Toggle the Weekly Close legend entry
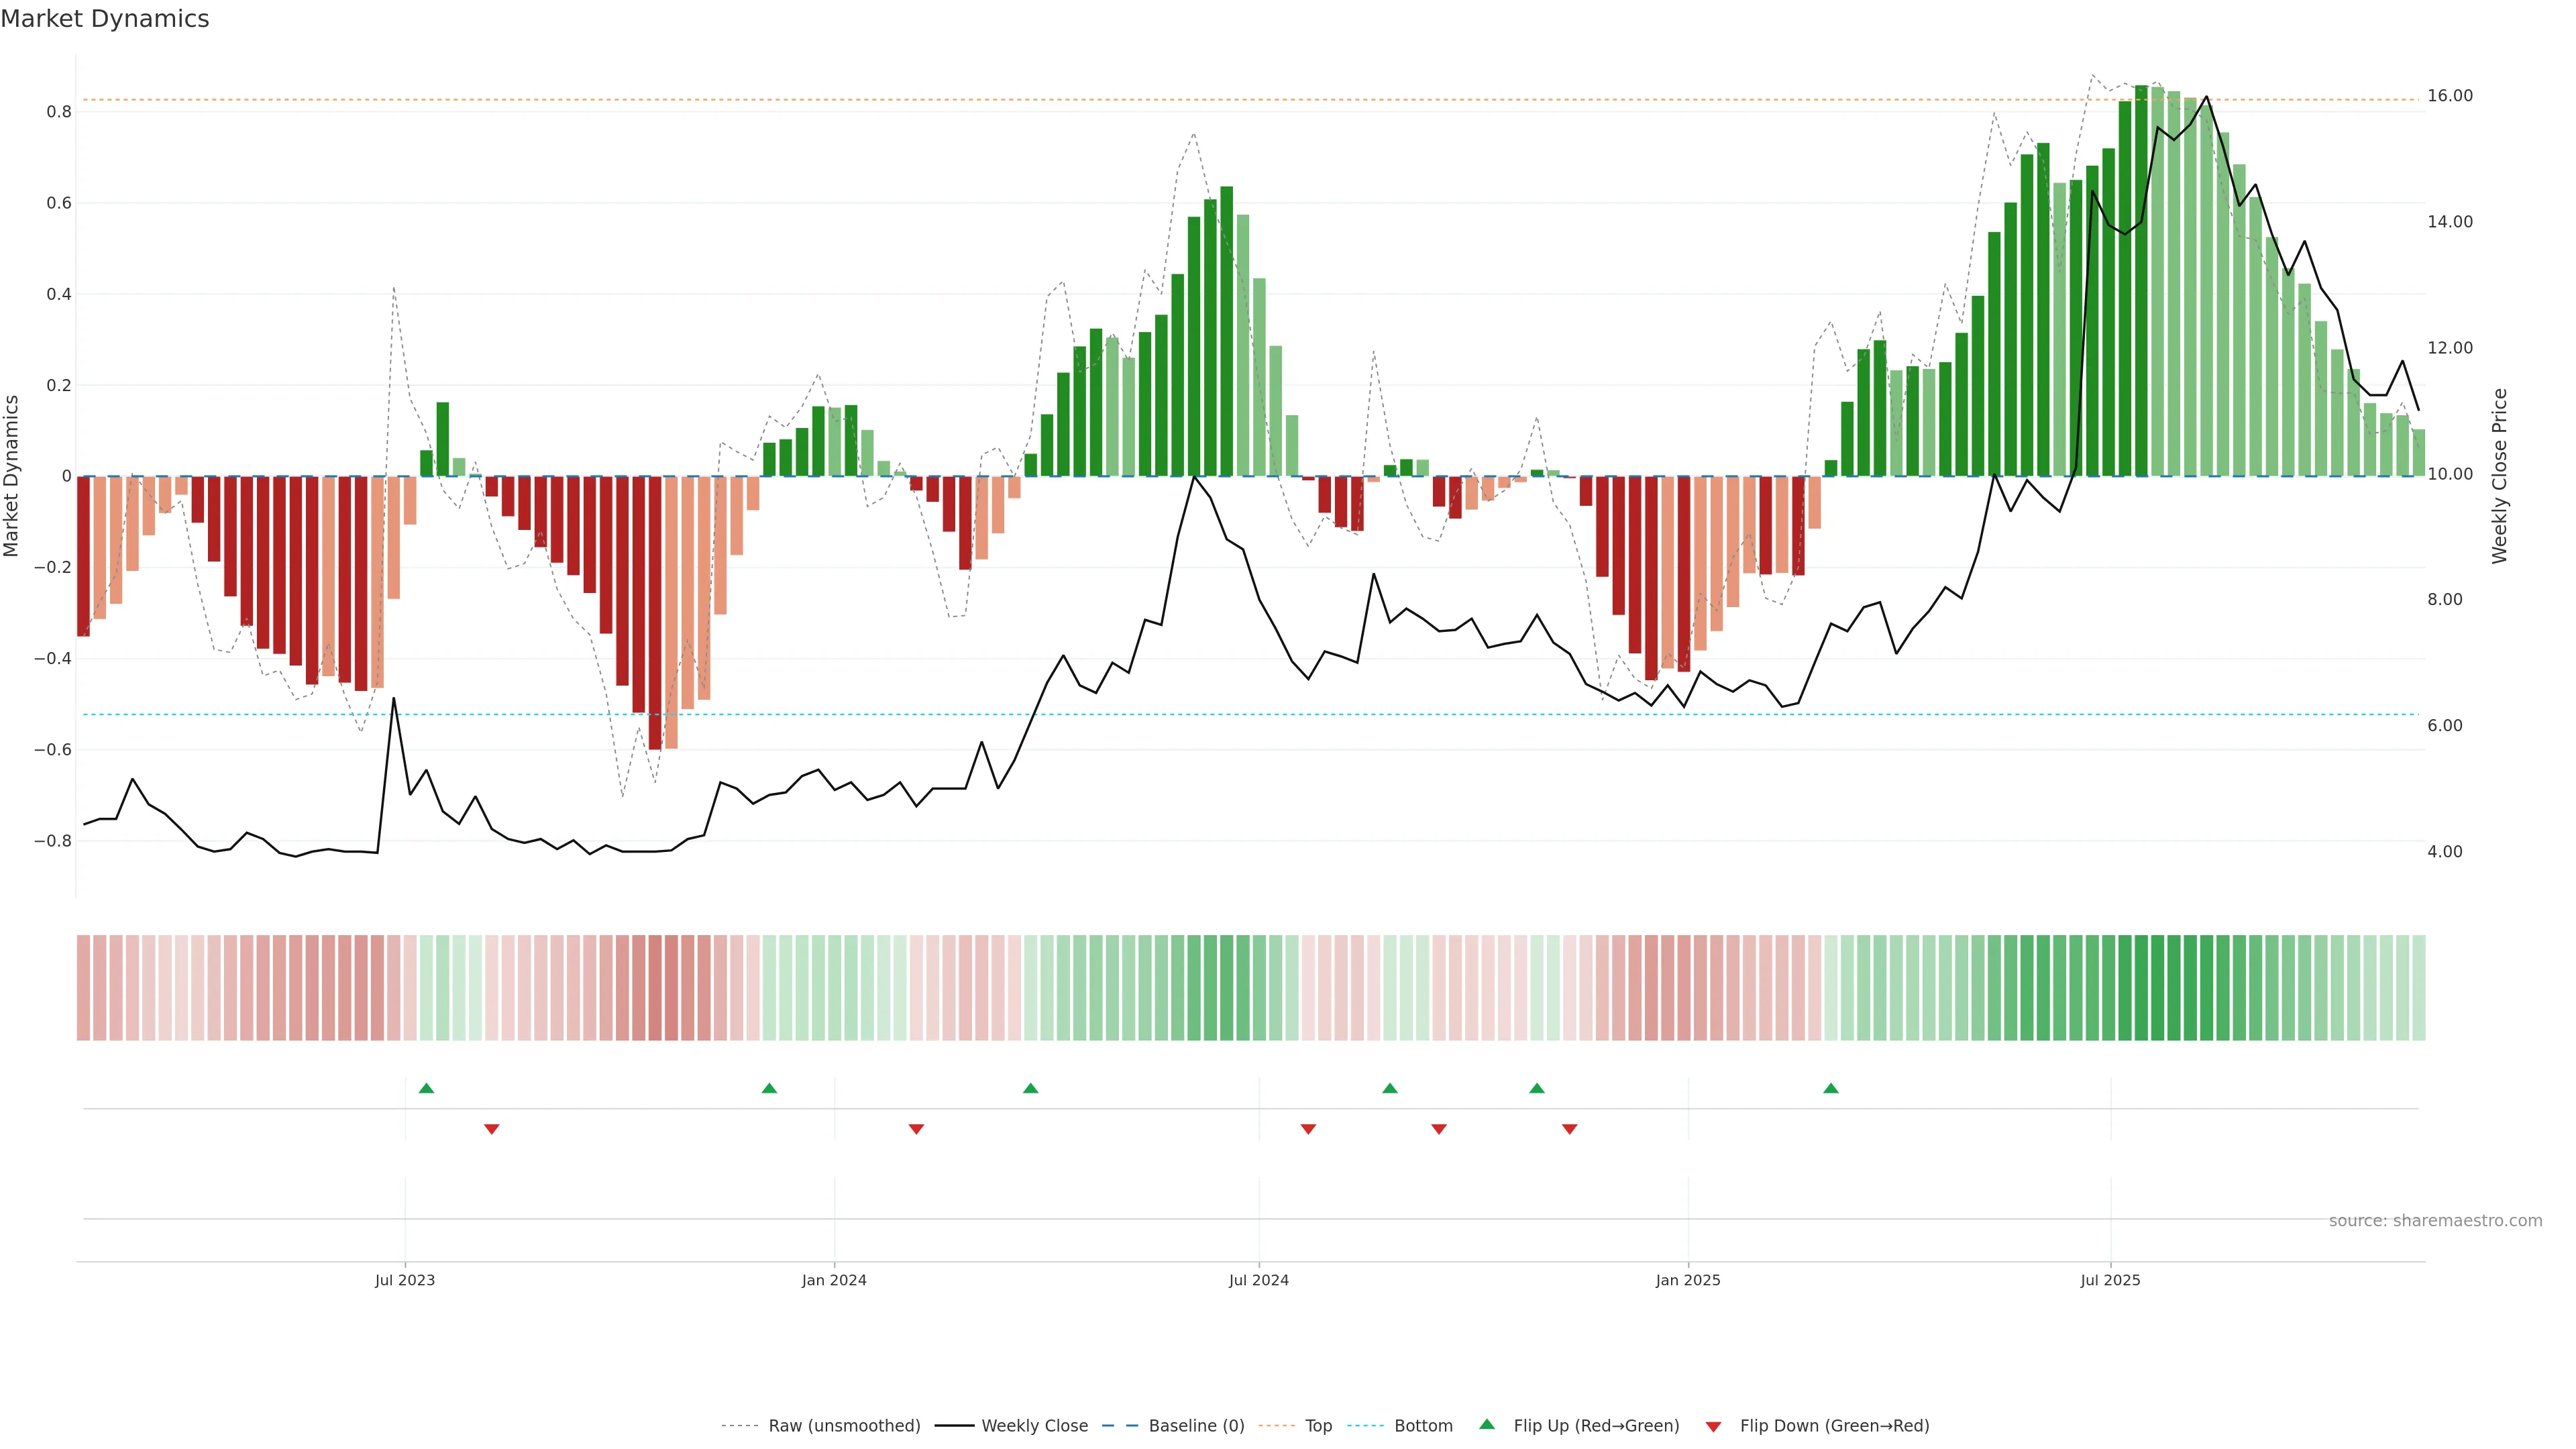Viewport: 2576px width, 1449px height. [x=1034, y=1426]
